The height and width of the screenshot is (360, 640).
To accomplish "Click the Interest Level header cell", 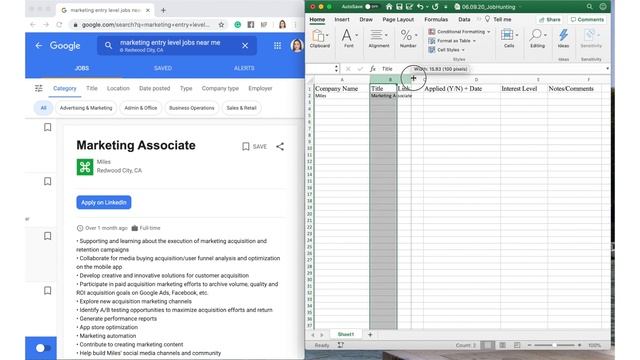I will [524, 89].
